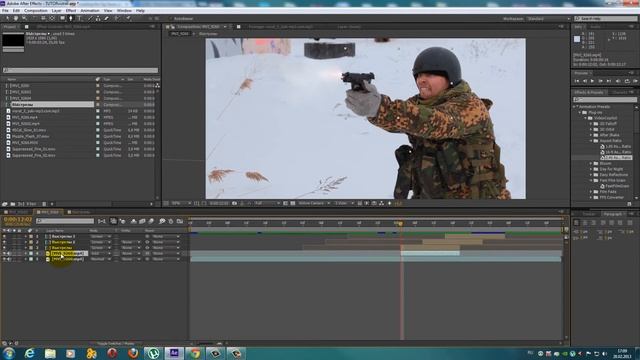Select the Clone Stamp tool

(98, 18)
